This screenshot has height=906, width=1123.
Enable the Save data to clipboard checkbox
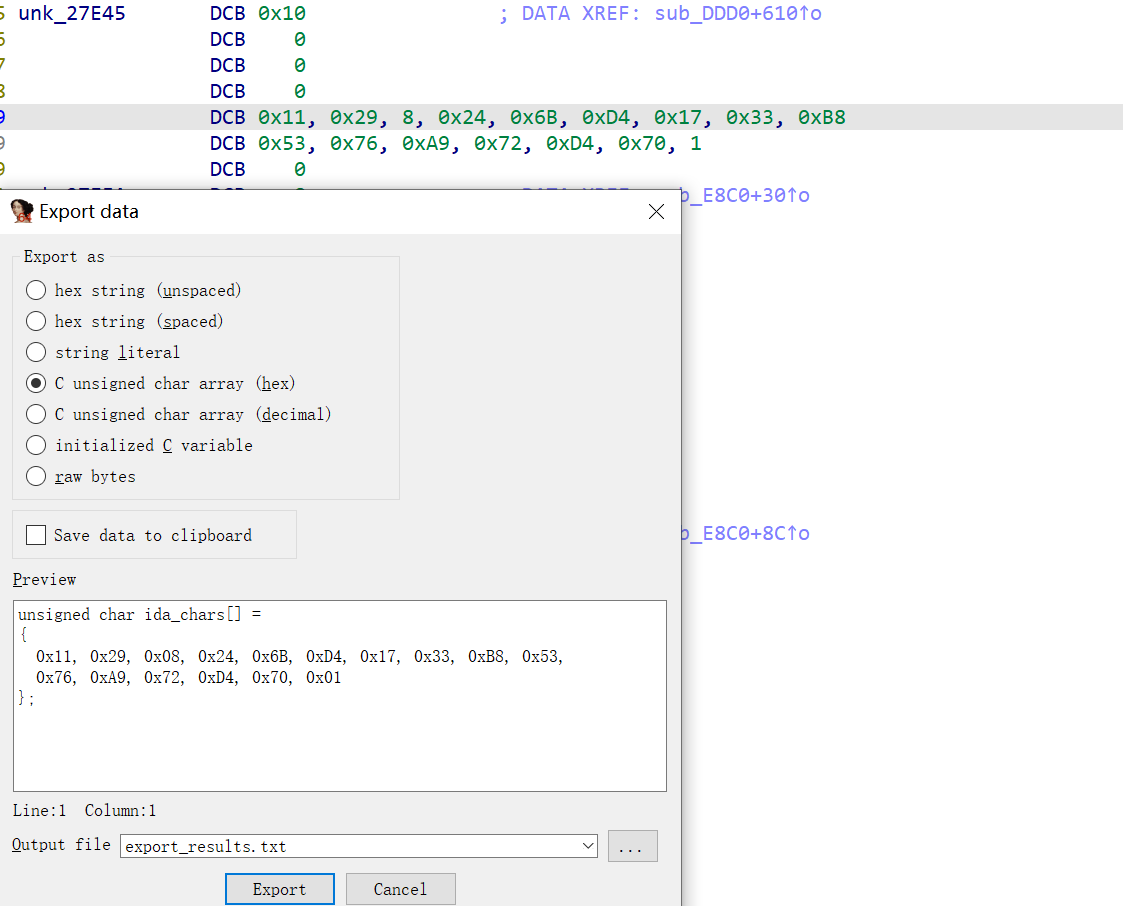pyautogui.click(x=37, y=536)
